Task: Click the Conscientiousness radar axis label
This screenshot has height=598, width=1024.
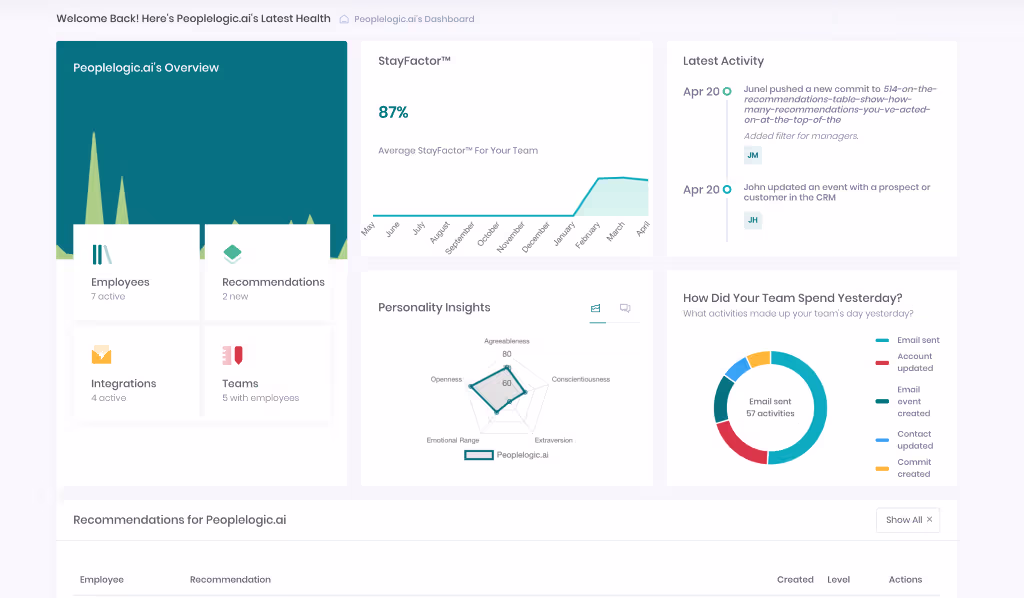Action: [581, 379]
